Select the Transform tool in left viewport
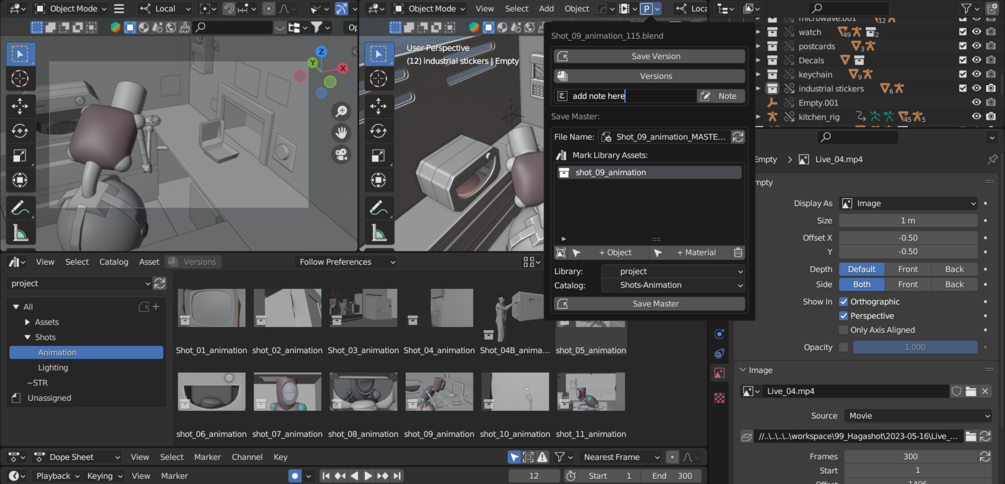 tap(21, 179)
